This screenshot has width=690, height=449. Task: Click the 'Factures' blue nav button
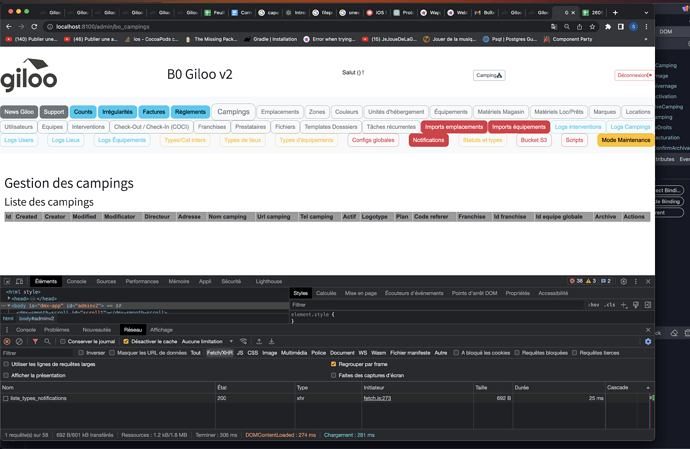[154, 112]
